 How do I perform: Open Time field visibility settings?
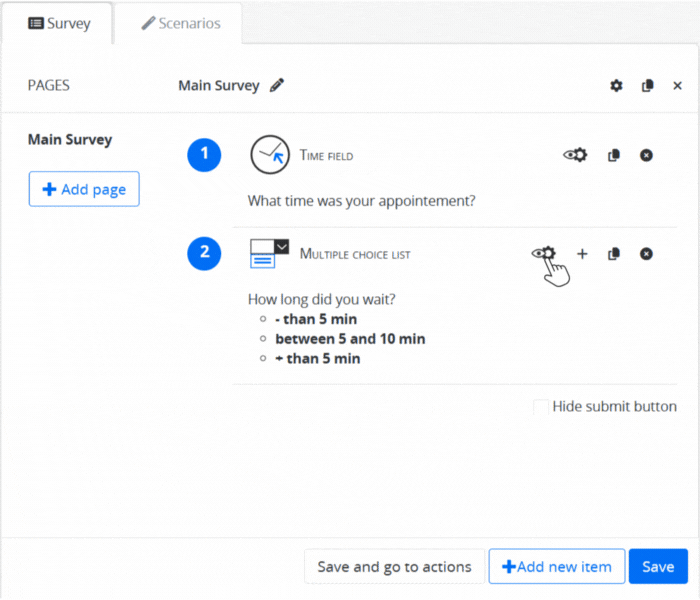click(575, 155)
